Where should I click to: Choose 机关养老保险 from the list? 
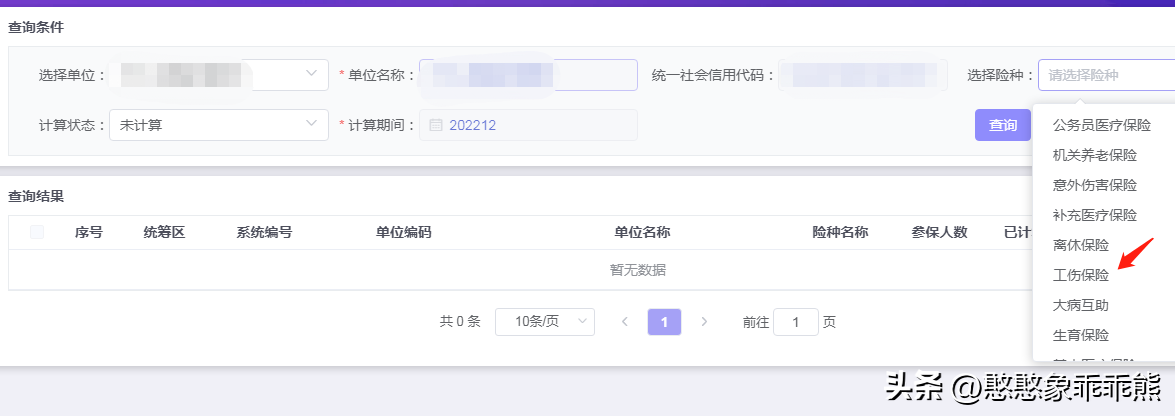(x=1094, y=155)
